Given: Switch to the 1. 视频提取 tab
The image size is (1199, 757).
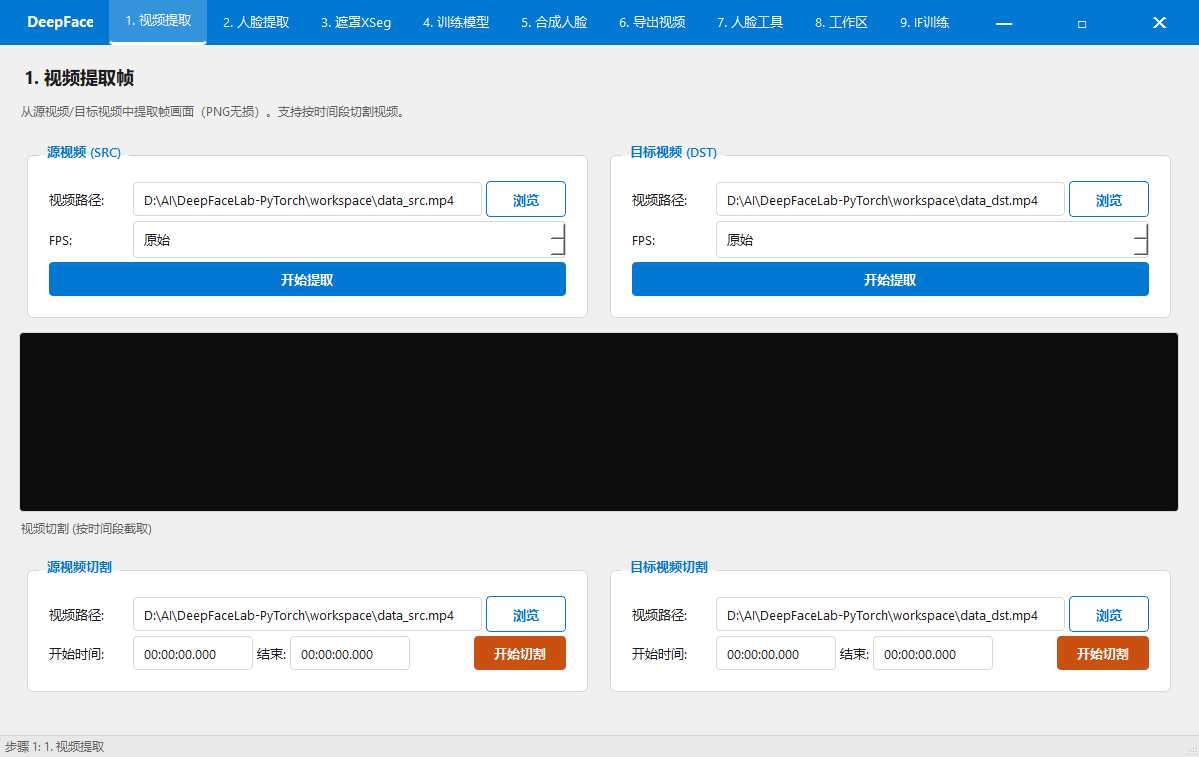Looking at the screenshot, I should tap(158, 21).
